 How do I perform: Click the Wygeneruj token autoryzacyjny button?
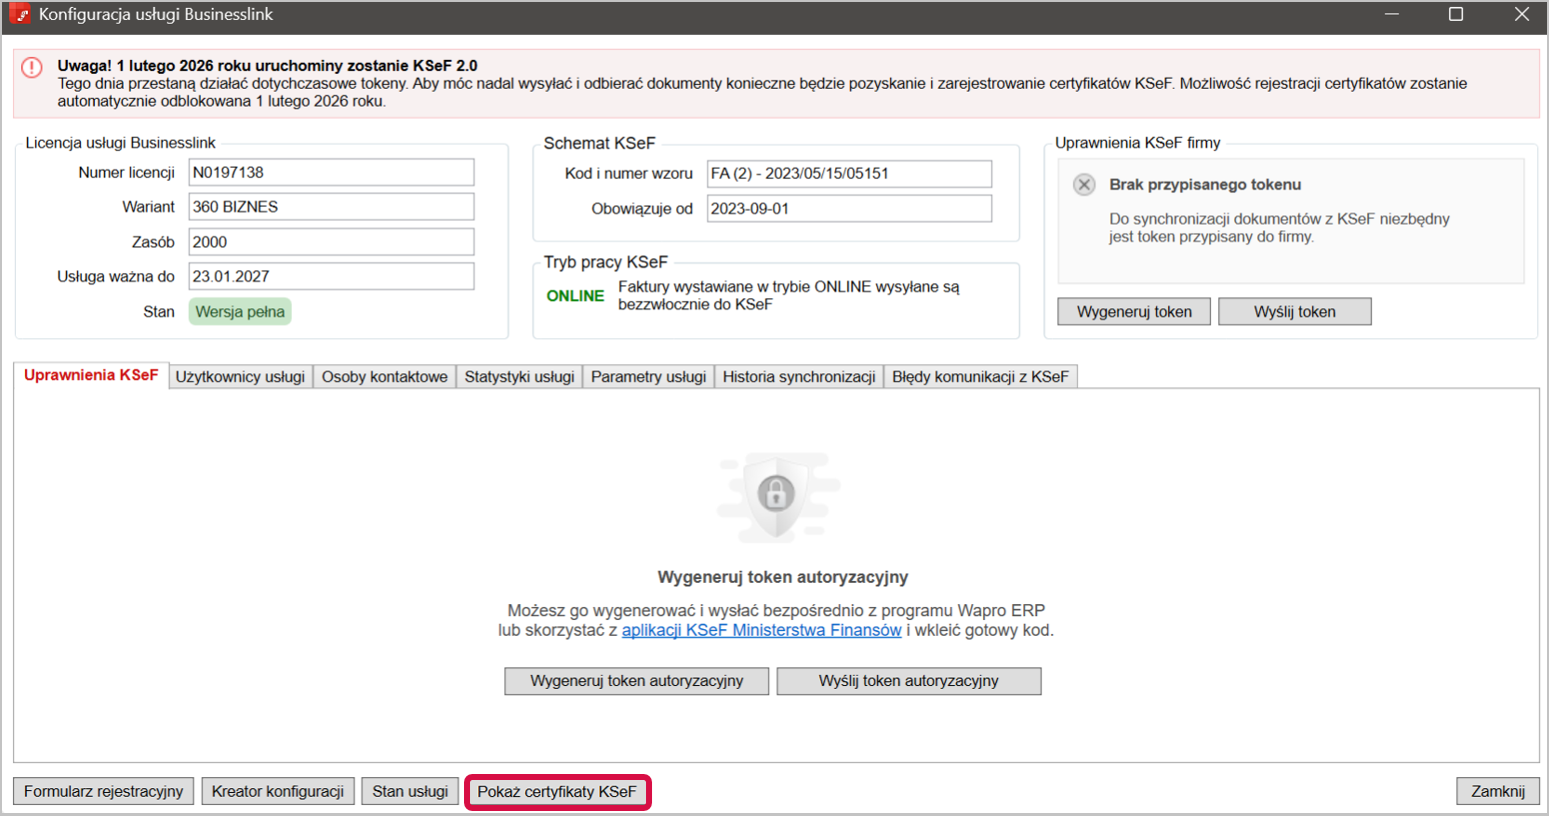[637, 681]
